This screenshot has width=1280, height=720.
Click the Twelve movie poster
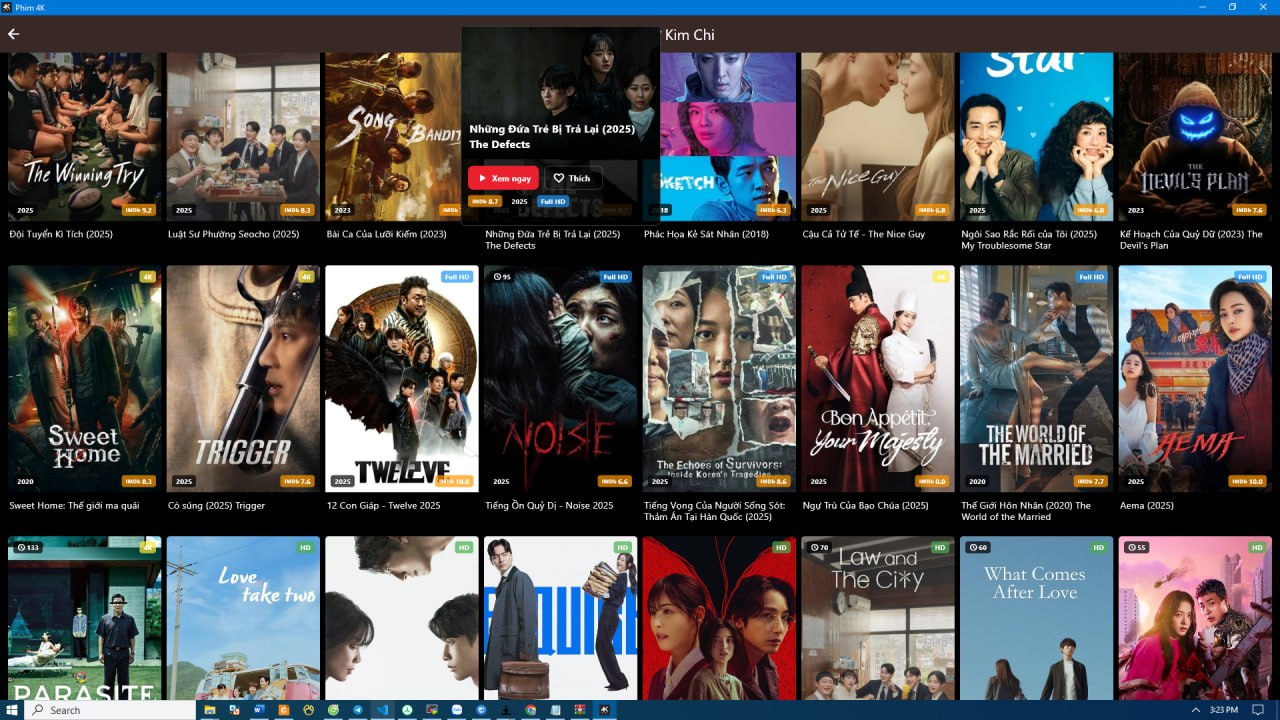401,378
